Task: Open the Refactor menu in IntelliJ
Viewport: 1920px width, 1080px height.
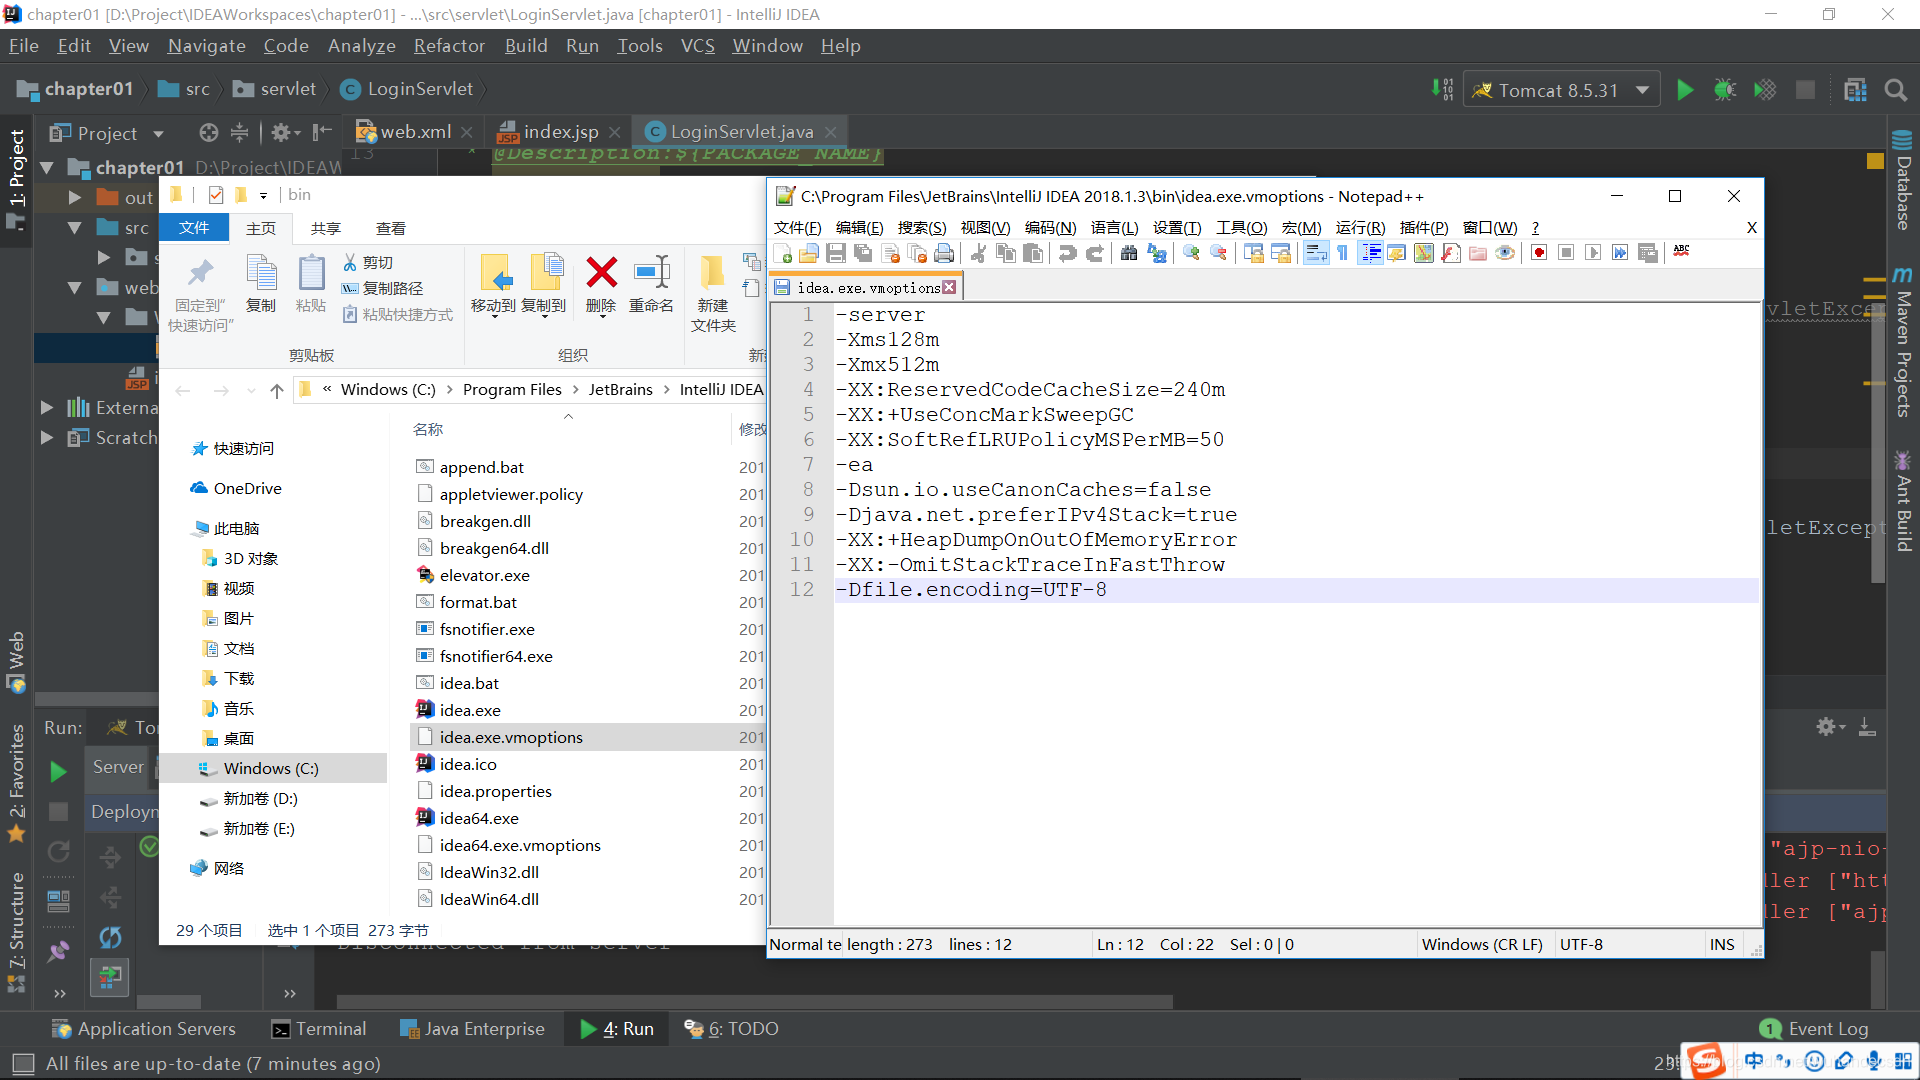Action: [x=449, y=46]
